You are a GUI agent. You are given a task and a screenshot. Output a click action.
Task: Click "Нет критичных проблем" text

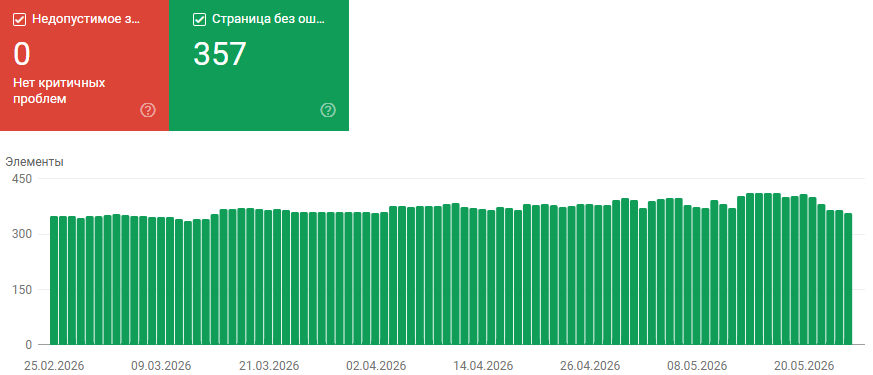[60, 91]
